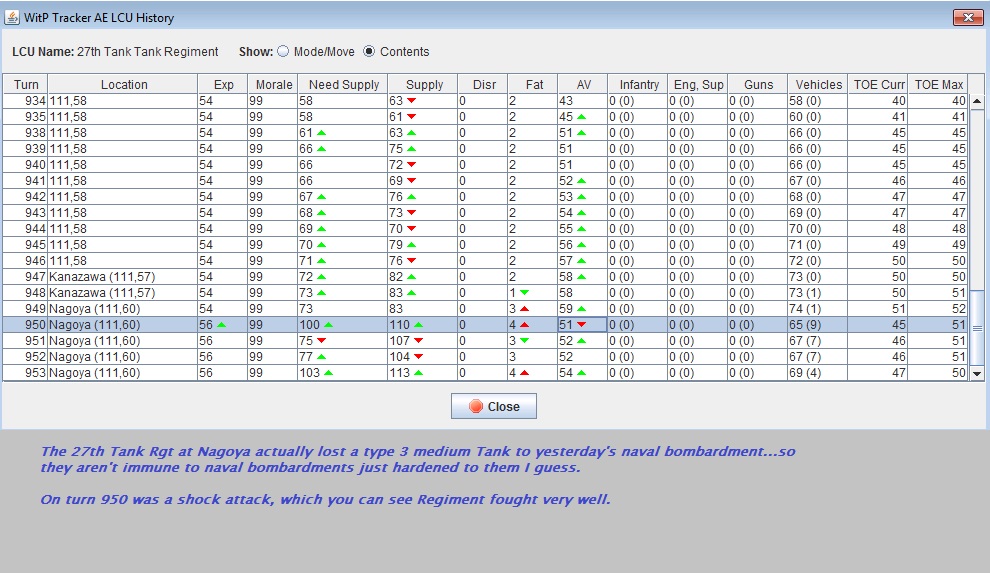
Task: Click the scrollbar down arrow
Action: (x=977, y=374)
